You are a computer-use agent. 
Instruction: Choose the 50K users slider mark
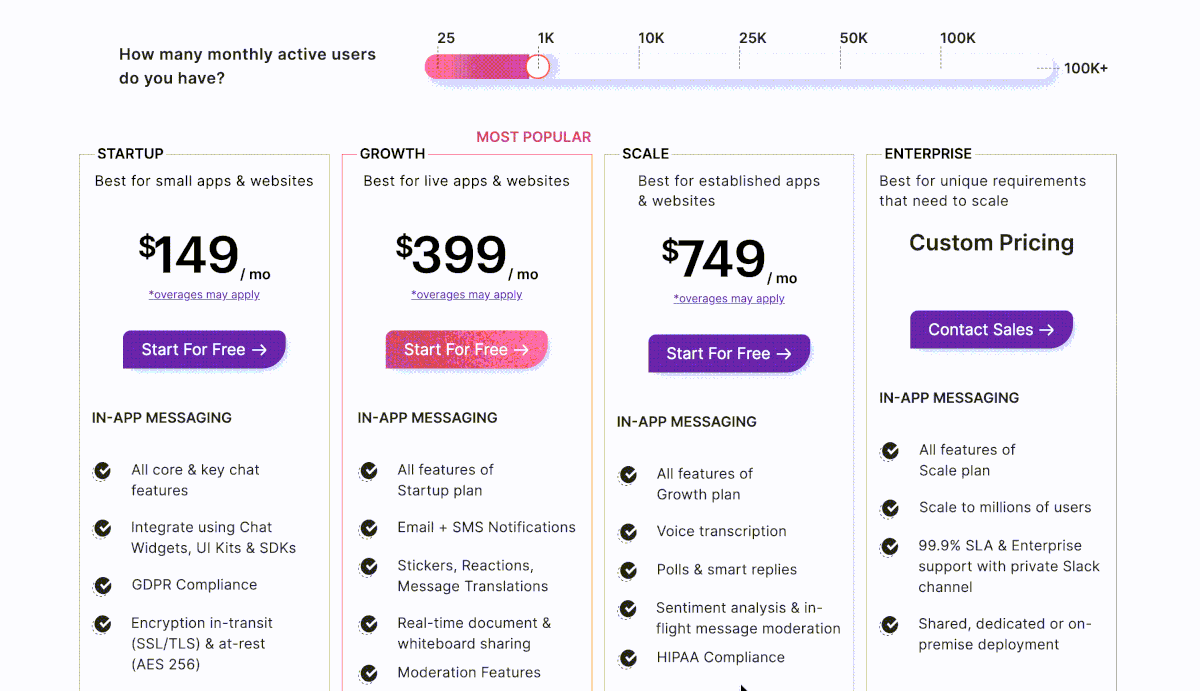[x=853, y=38]
